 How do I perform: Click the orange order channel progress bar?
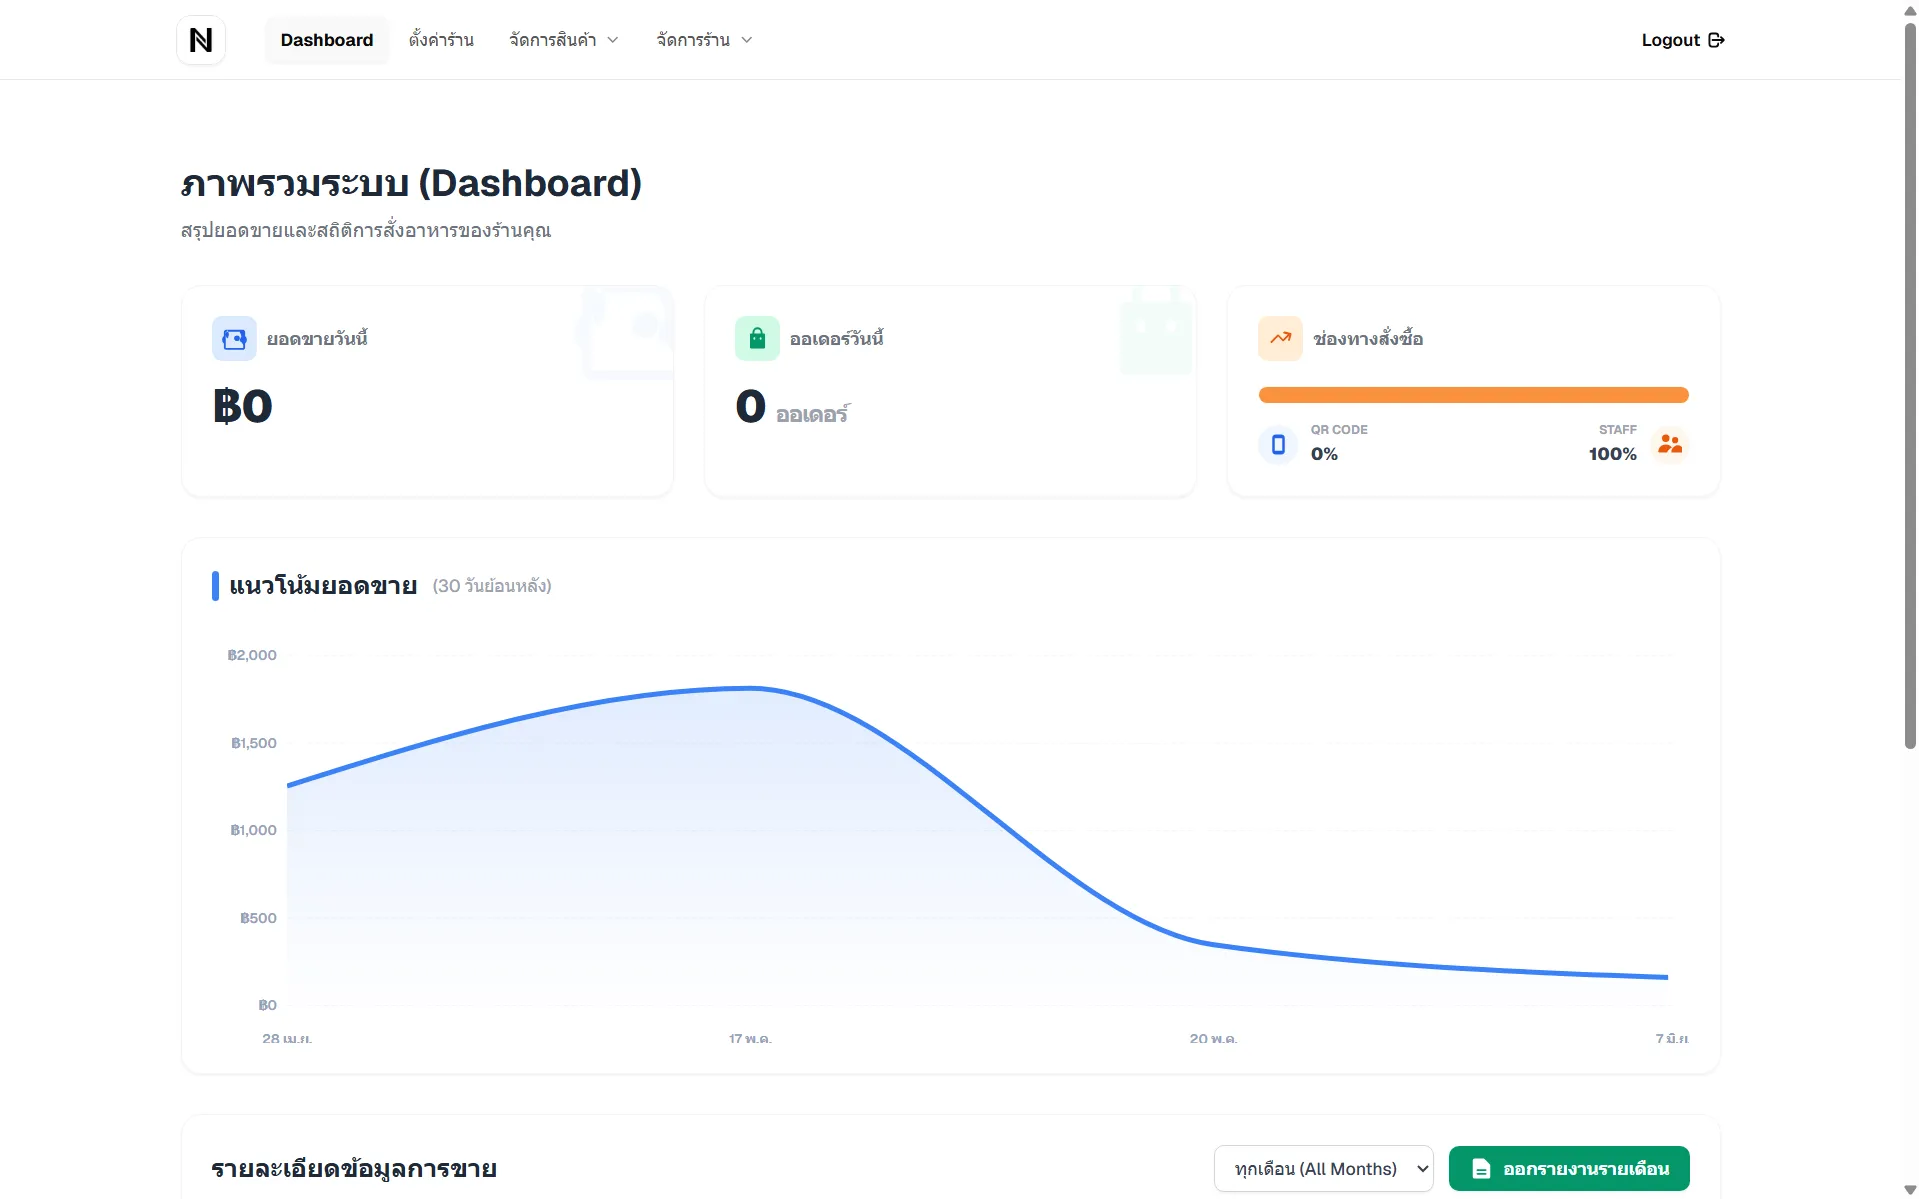(1473, 395)
